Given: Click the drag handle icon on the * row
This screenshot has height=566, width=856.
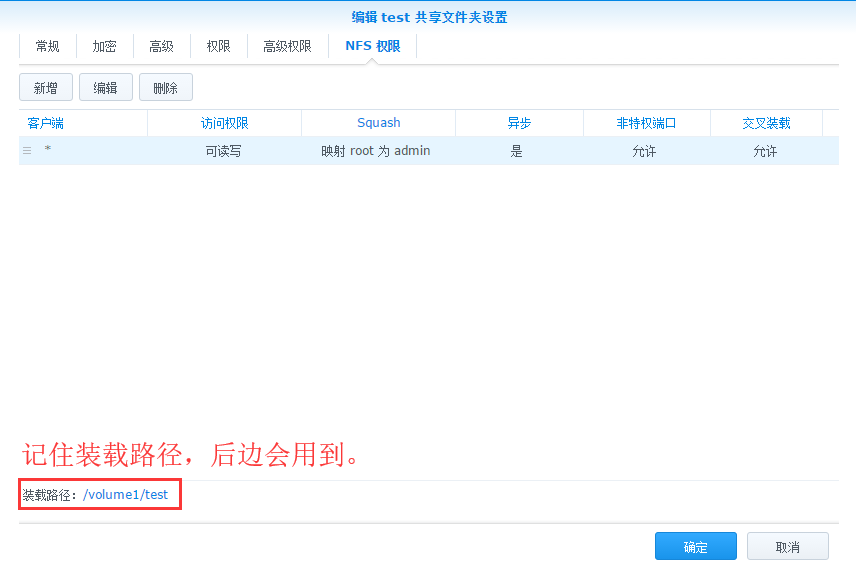Looking at the screenshot, I should 27,151.
